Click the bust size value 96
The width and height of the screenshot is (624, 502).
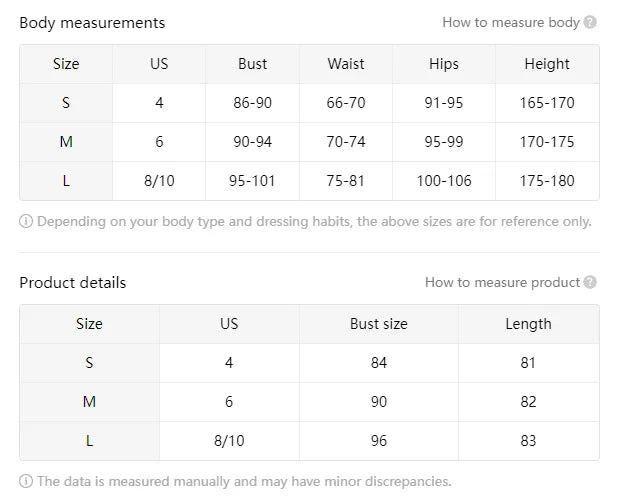[379, 440]
